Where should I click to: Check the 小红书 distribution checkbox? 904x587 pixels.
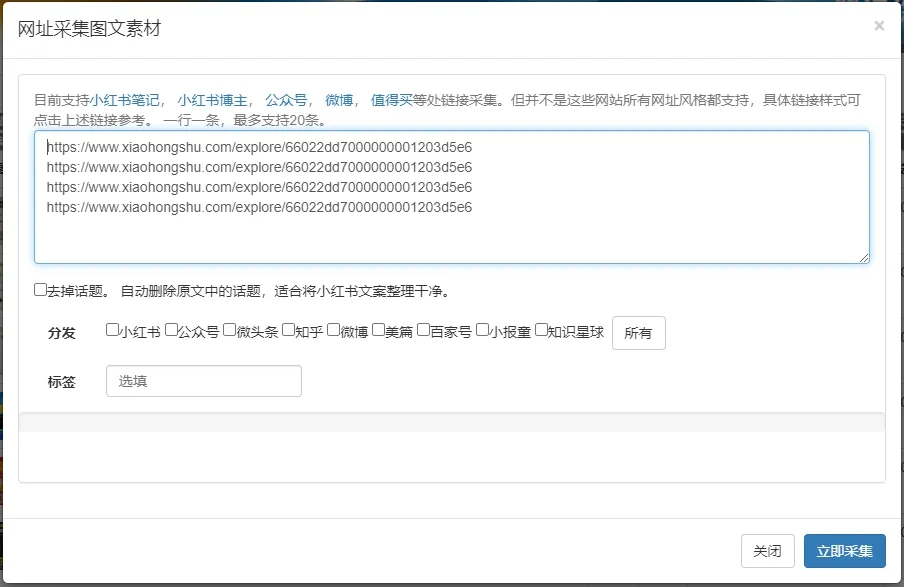112,330
